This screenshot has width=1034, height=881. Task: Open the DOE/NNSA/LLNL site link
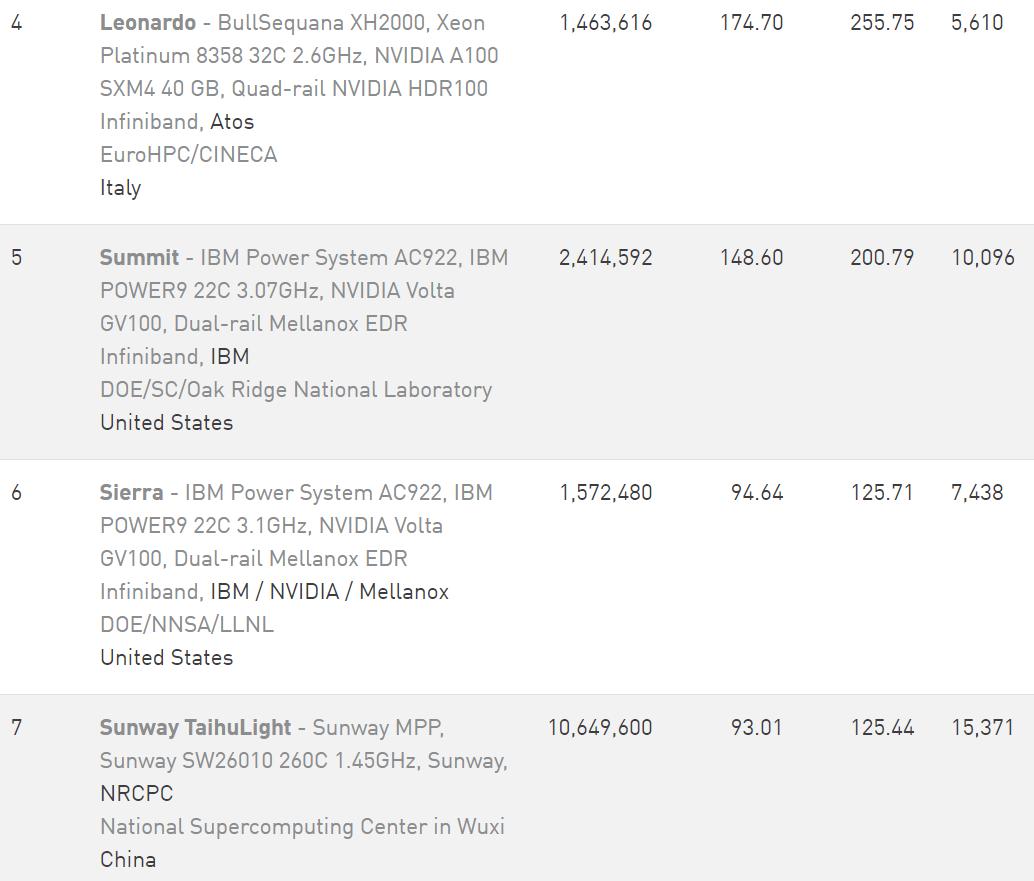click(186, 625)
